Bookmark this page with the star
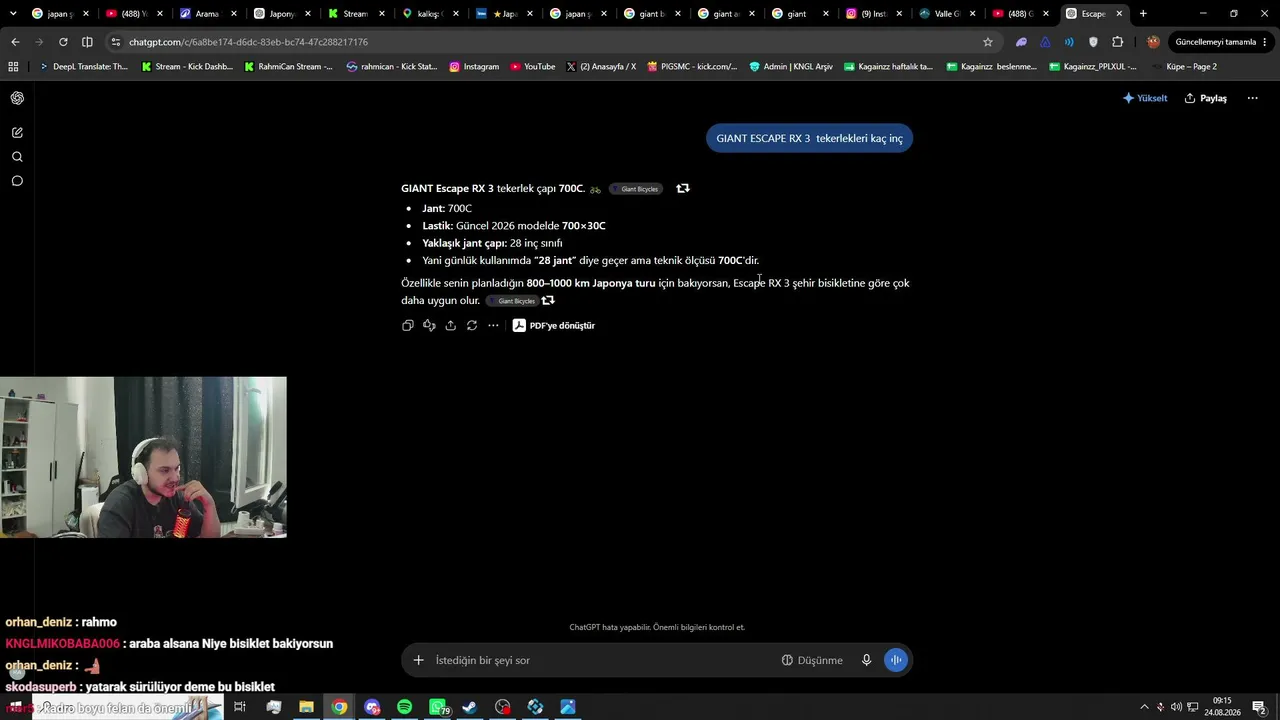Viewport: 1280px width, 720px height. click(x=988, y=42)
